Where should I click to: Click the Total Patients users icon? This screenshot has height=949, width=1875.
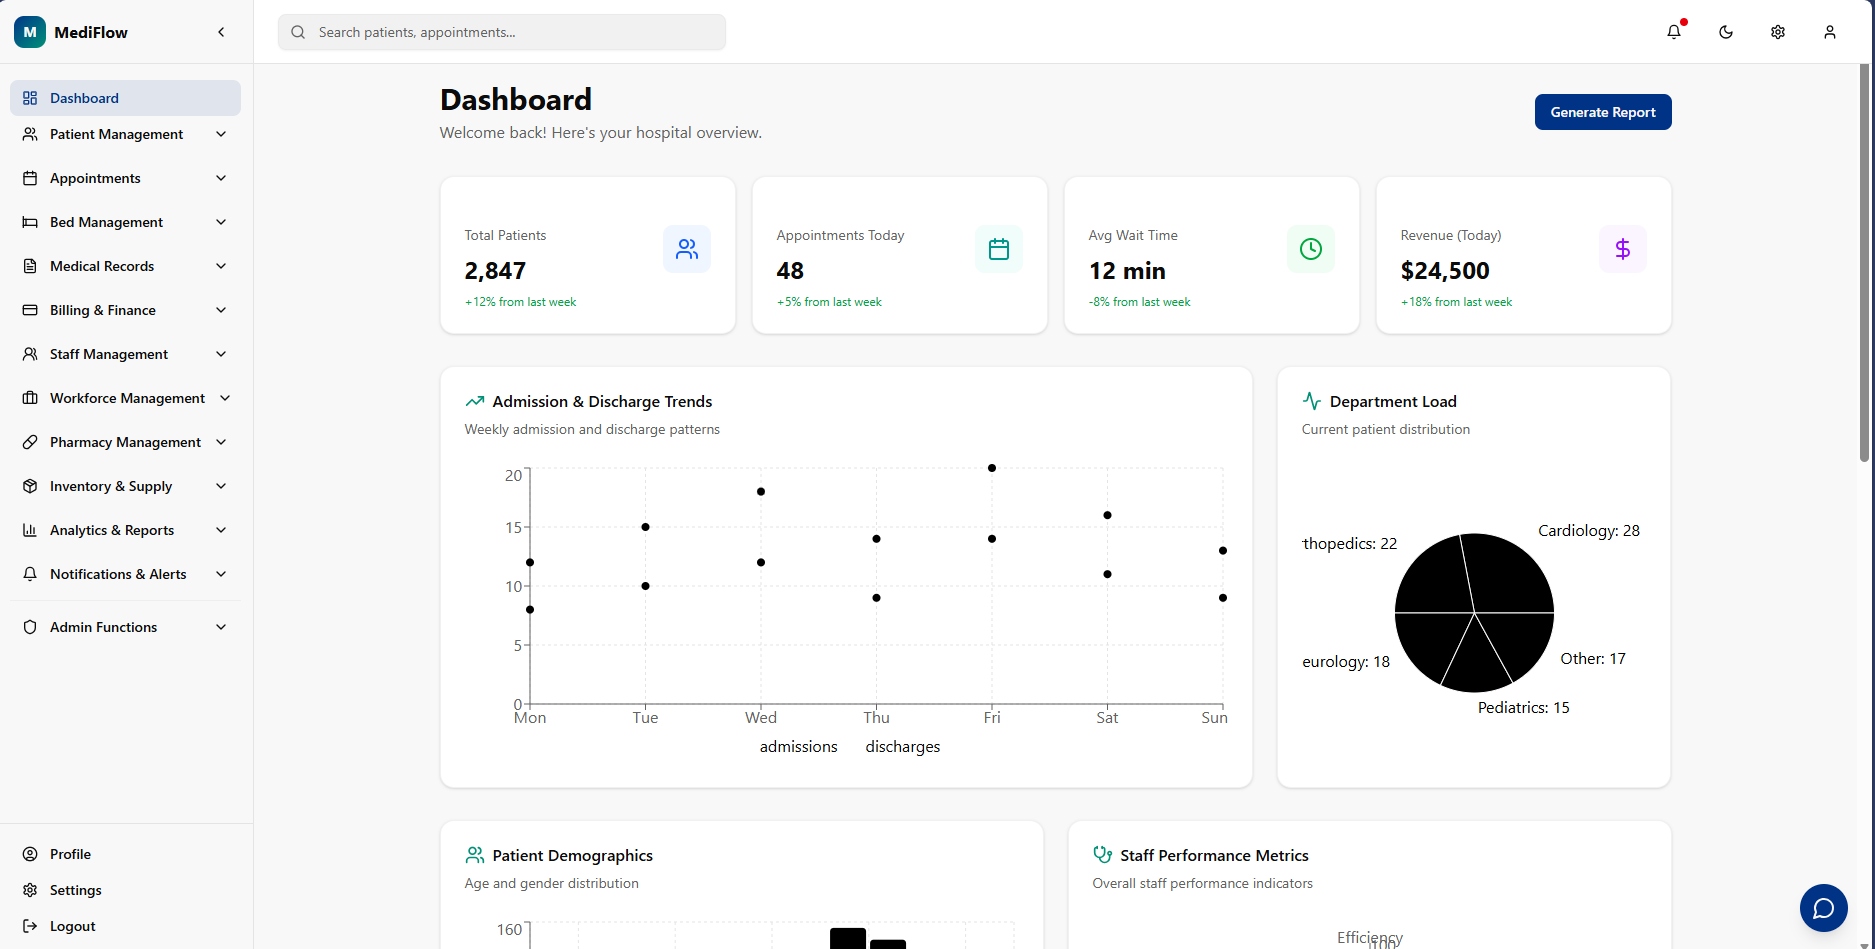point(687,249)
